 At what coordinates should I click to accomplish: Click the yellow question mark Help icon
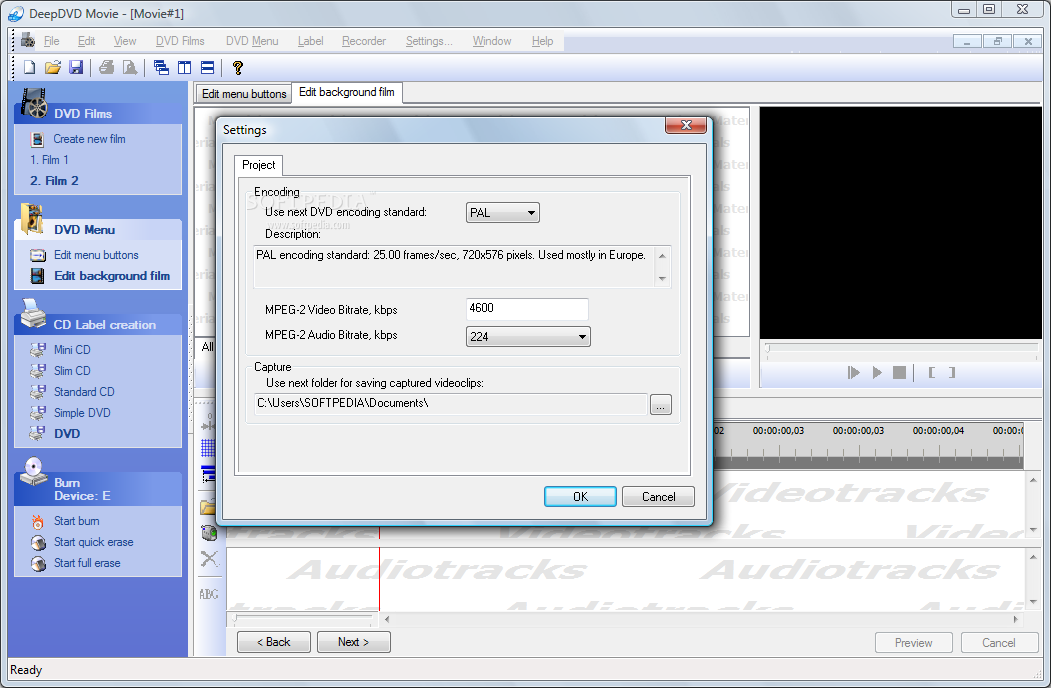[237, 67]
